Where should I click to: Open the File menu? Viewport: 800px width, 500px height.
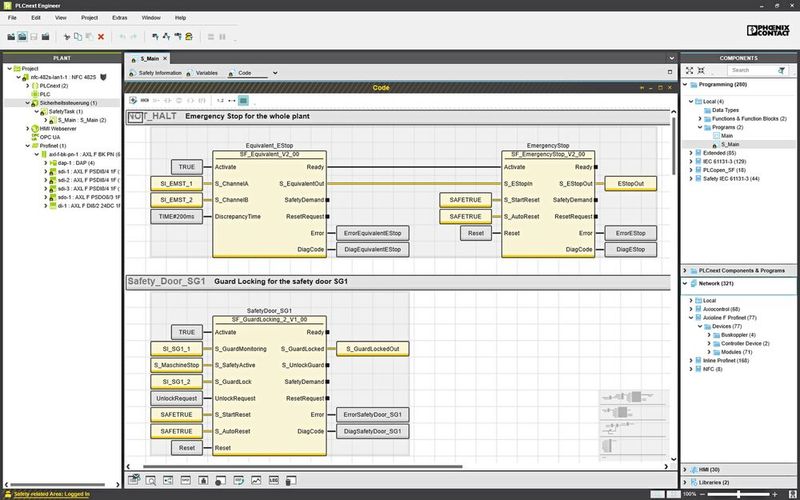[x=12, y=18]
